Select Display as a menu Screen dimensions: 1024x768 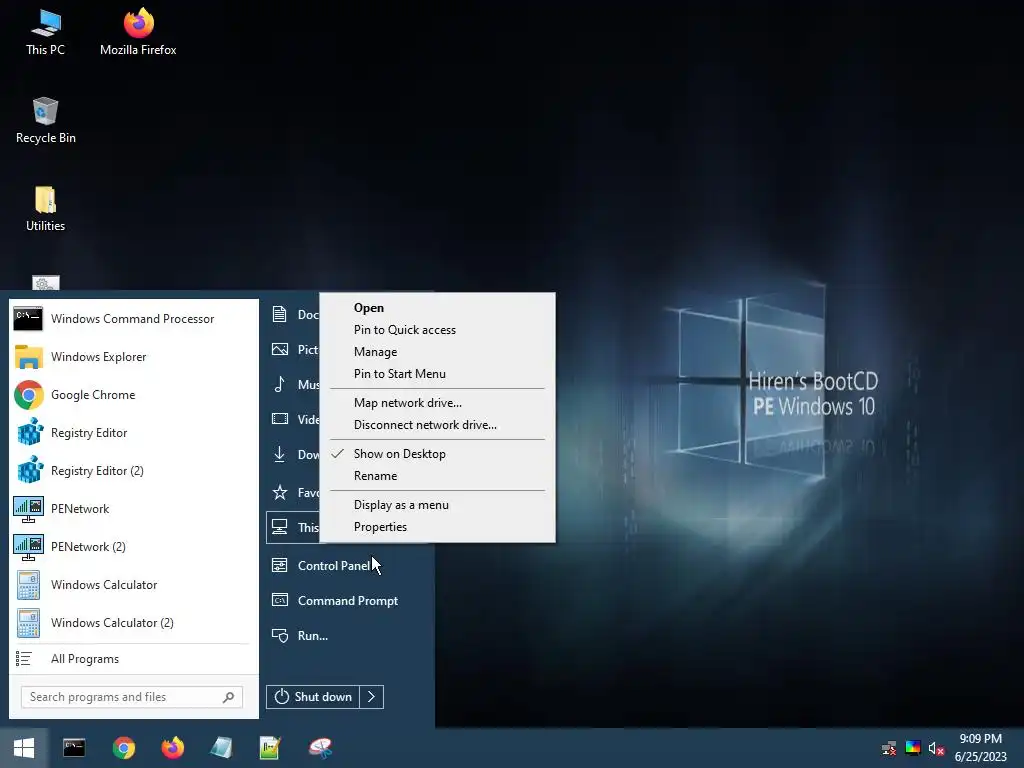(x=438, y=505)
